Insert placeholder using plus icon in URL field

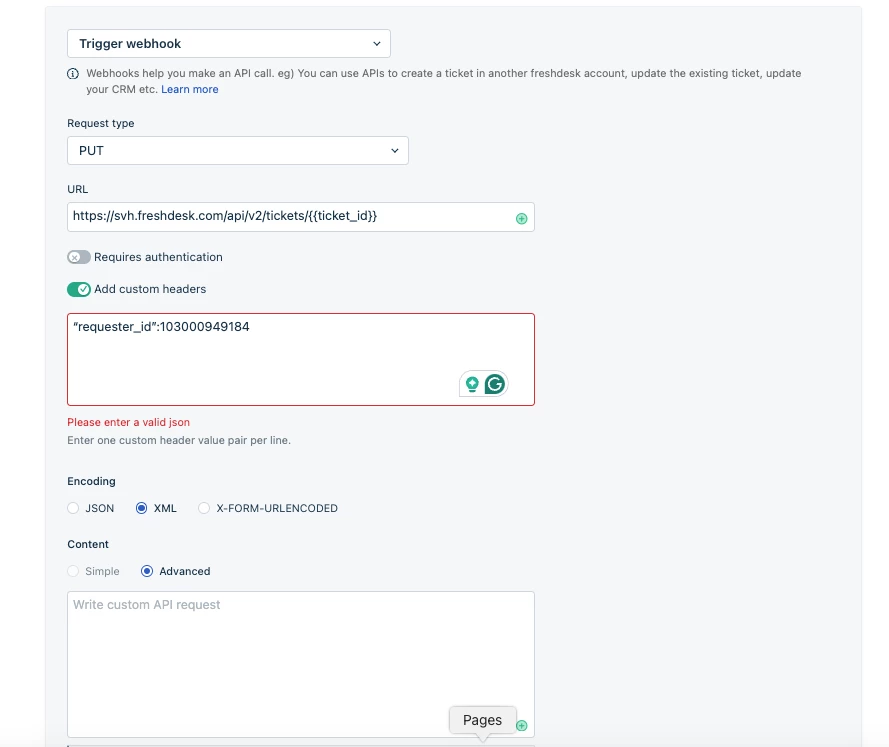point(522,219)
